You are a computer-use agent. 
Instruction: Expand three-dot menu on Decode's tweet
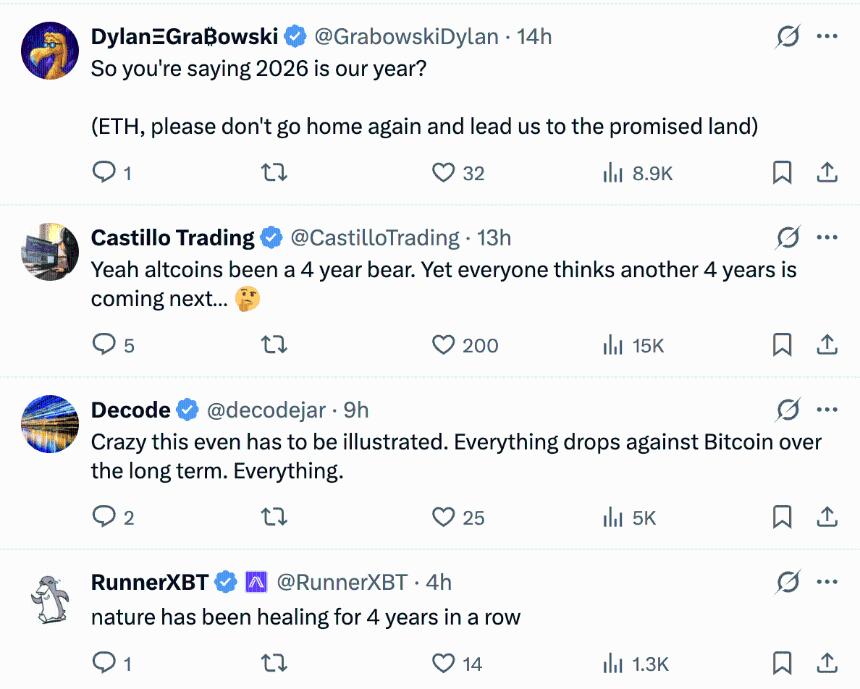(827, 410)
